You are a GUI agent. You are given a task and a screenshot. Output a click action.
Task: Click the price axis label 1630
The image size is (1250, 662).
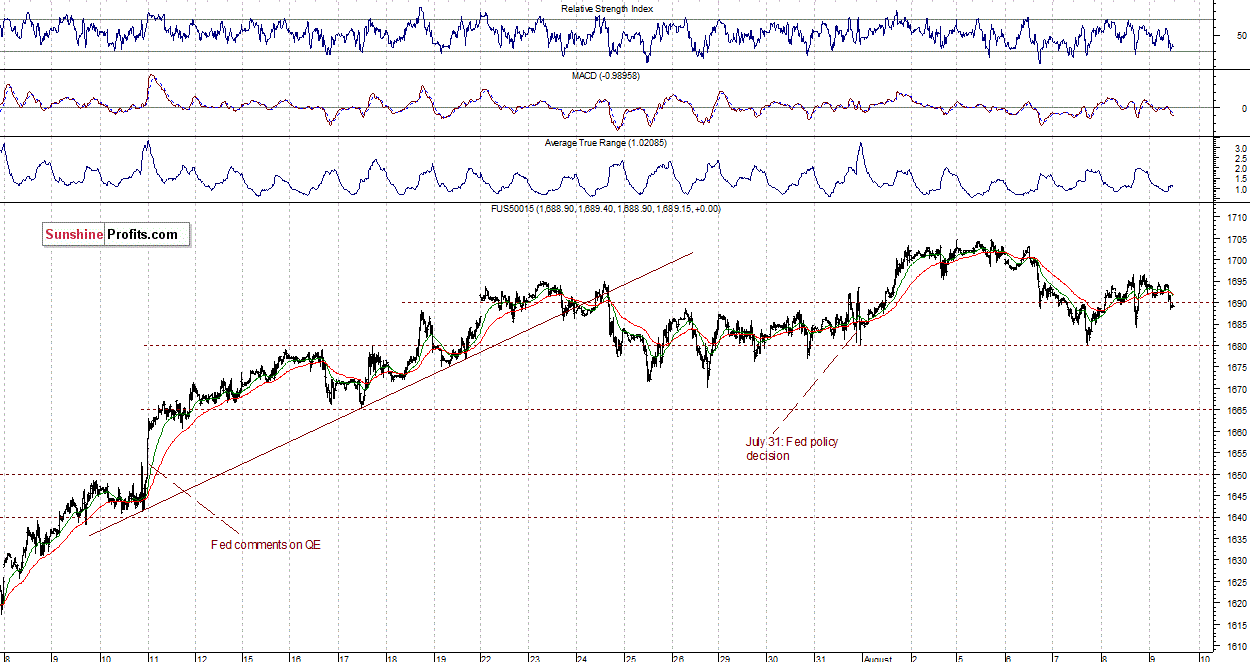coord(1237,562)
